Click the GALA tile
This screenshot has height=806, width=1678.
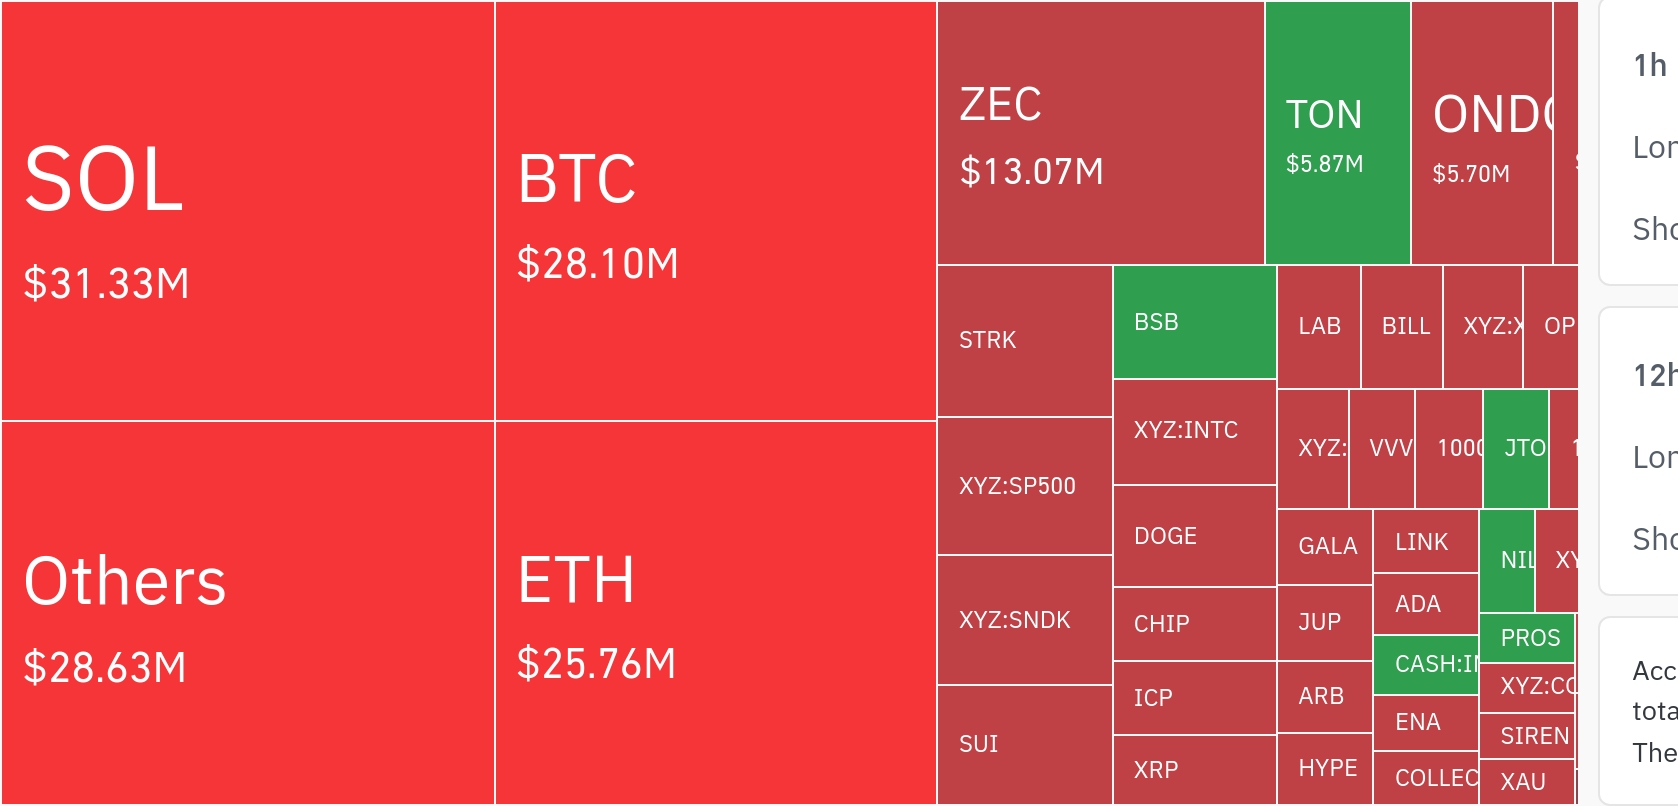1325,547
